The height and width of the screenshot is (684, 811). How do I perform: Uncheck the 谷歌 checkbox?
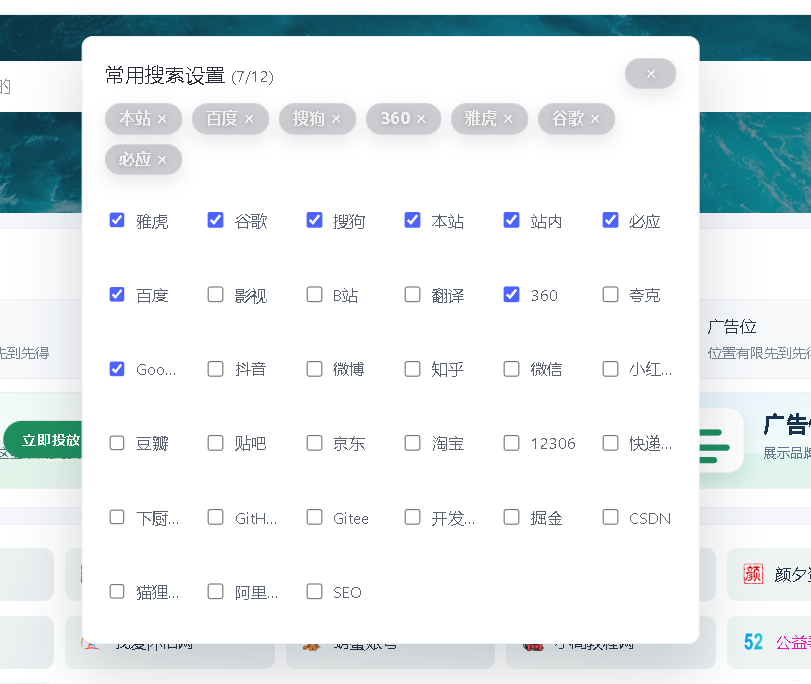click(215, 220)
